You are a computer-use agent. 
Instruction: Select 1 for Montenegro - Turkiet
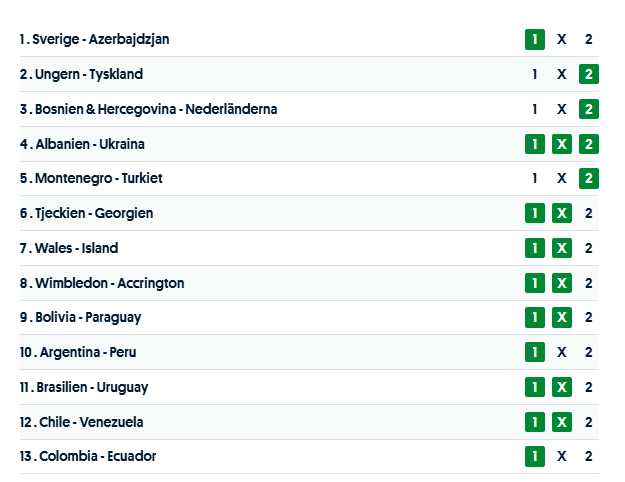pyautogui.click(x=535, y=178)
